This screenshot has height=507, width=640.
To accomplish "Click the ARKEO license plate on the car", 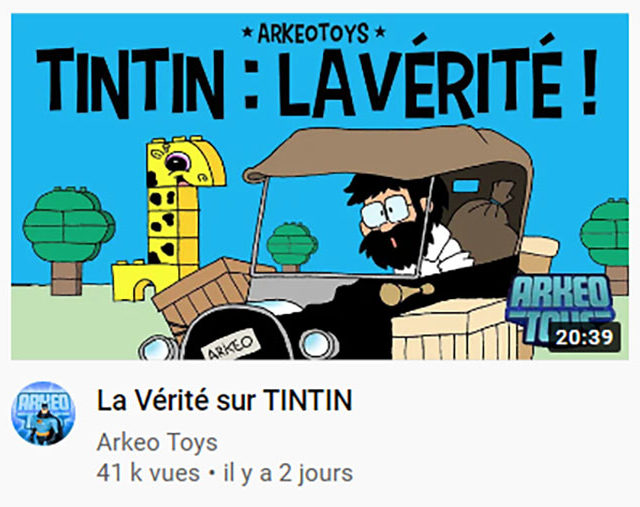I will 231,346.
